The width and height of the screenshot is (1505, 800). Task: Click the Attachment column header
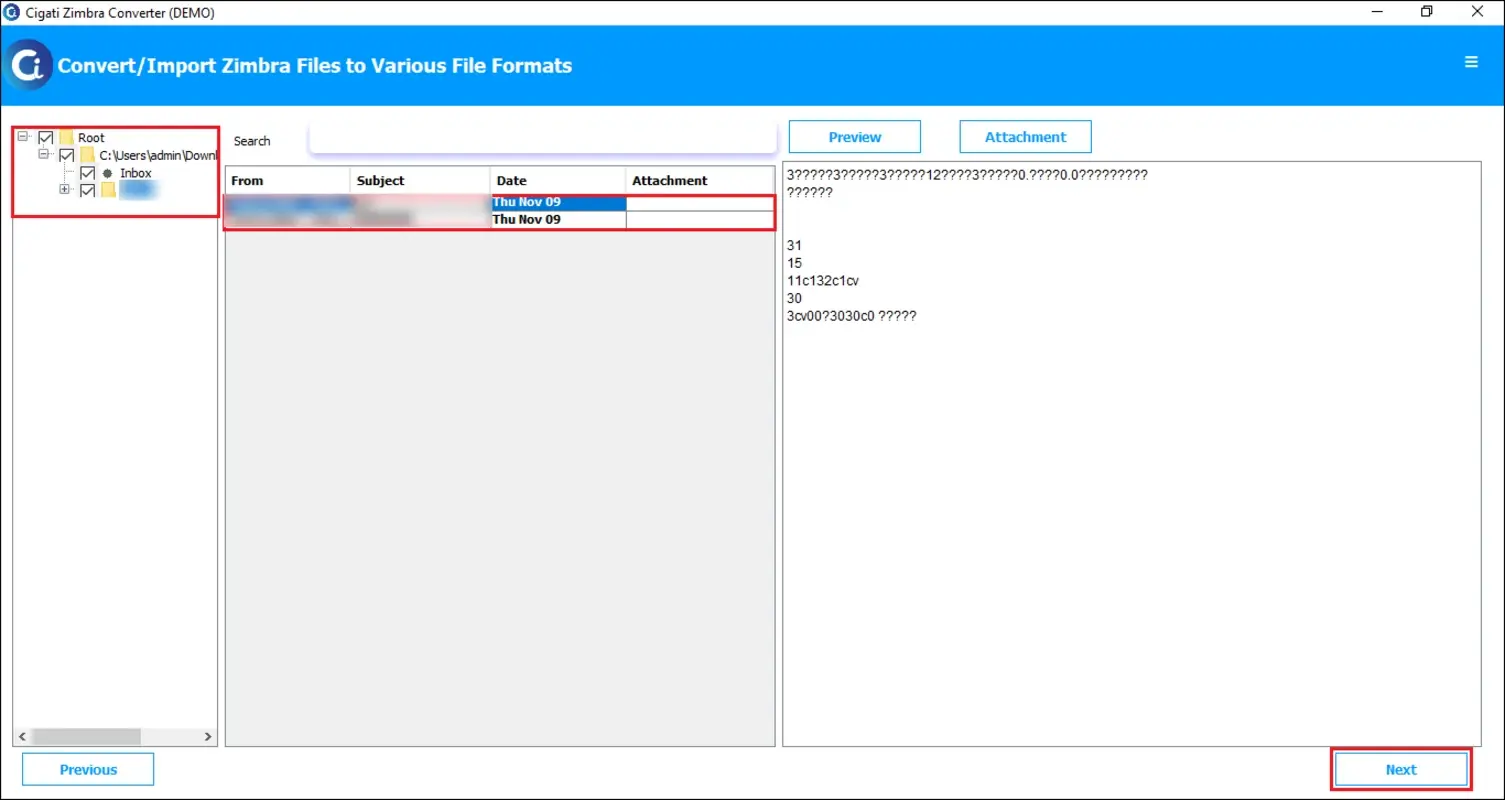coord(668,180)
